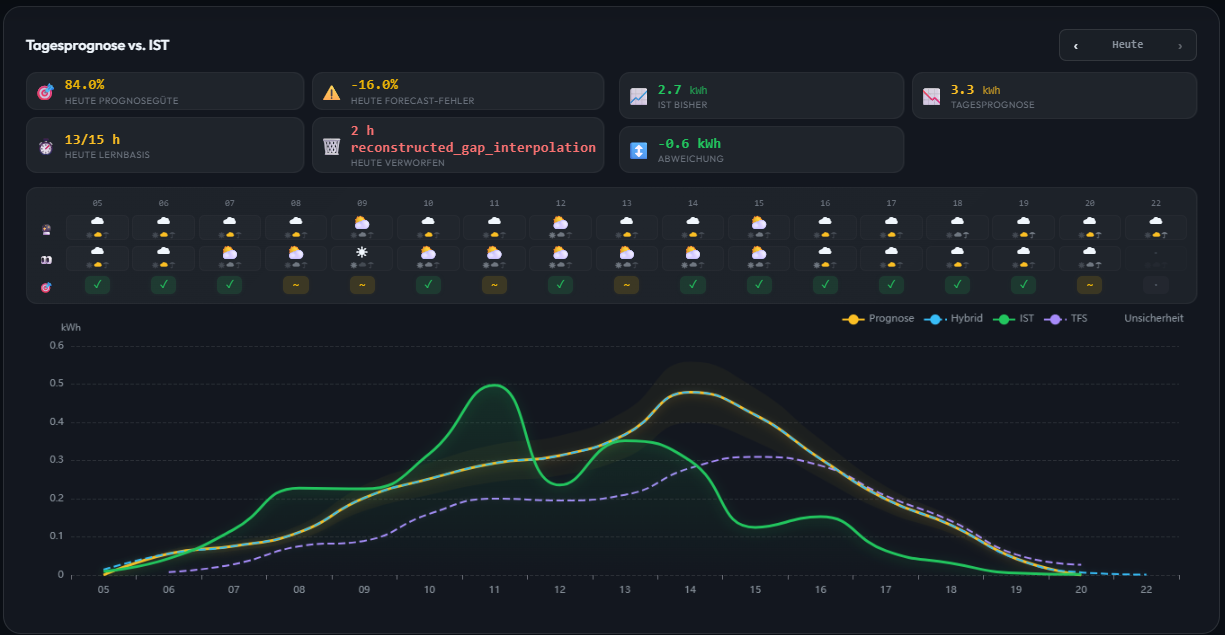Click the top-row cloud icon at hour 22
This screenshot has width=1225, height=635.
1156,222
